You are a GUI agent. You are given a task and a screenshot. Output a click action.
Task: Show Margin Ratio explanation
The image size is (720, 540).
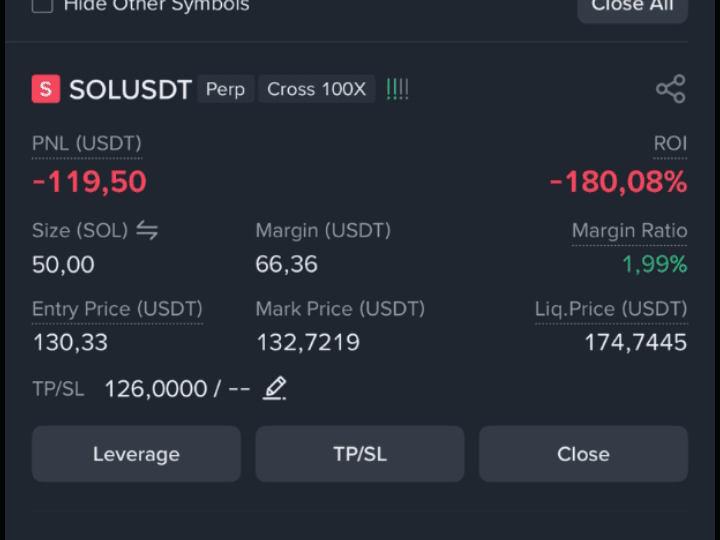pos(630,231)
